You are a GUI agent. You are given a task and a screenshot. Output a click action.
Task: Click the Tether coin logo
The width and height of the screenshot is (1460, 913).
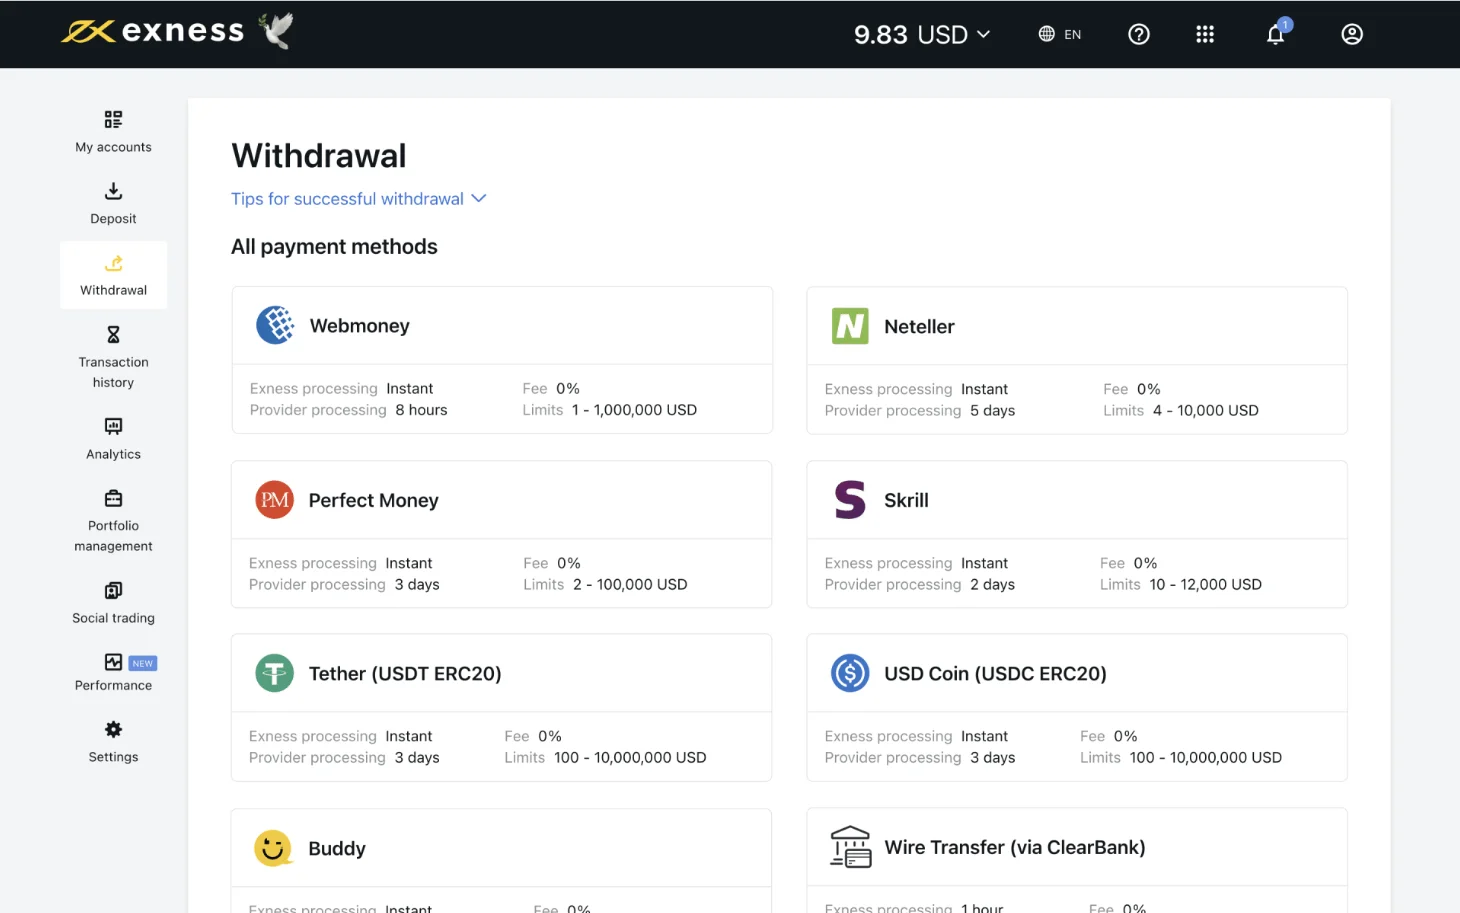[x=274, y=673]
